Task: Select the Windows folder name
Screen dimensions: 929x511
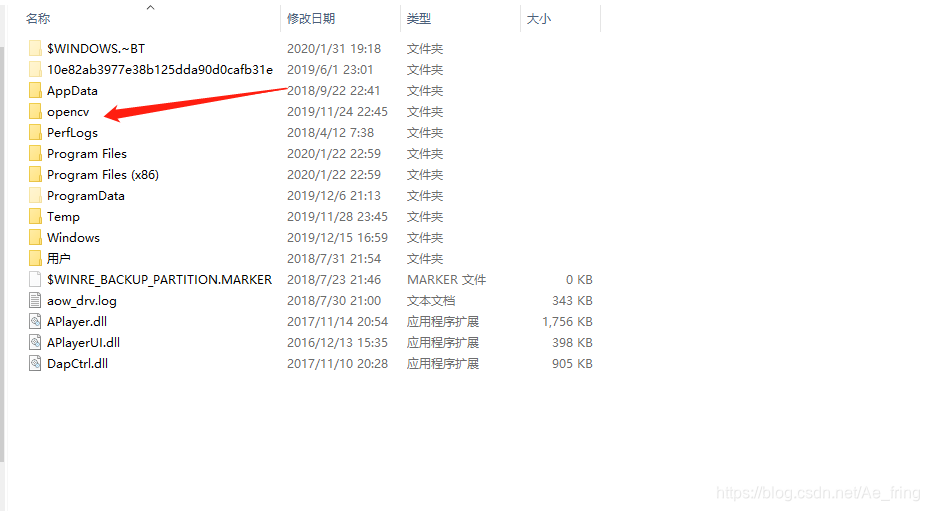Action: coord(73,238)
